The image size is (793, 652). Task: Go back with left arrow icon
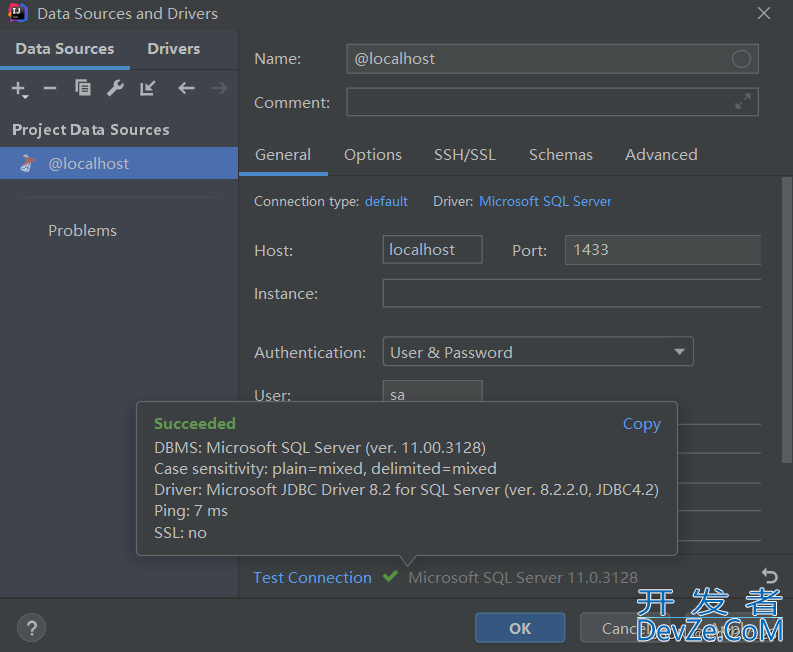[186, 89]
